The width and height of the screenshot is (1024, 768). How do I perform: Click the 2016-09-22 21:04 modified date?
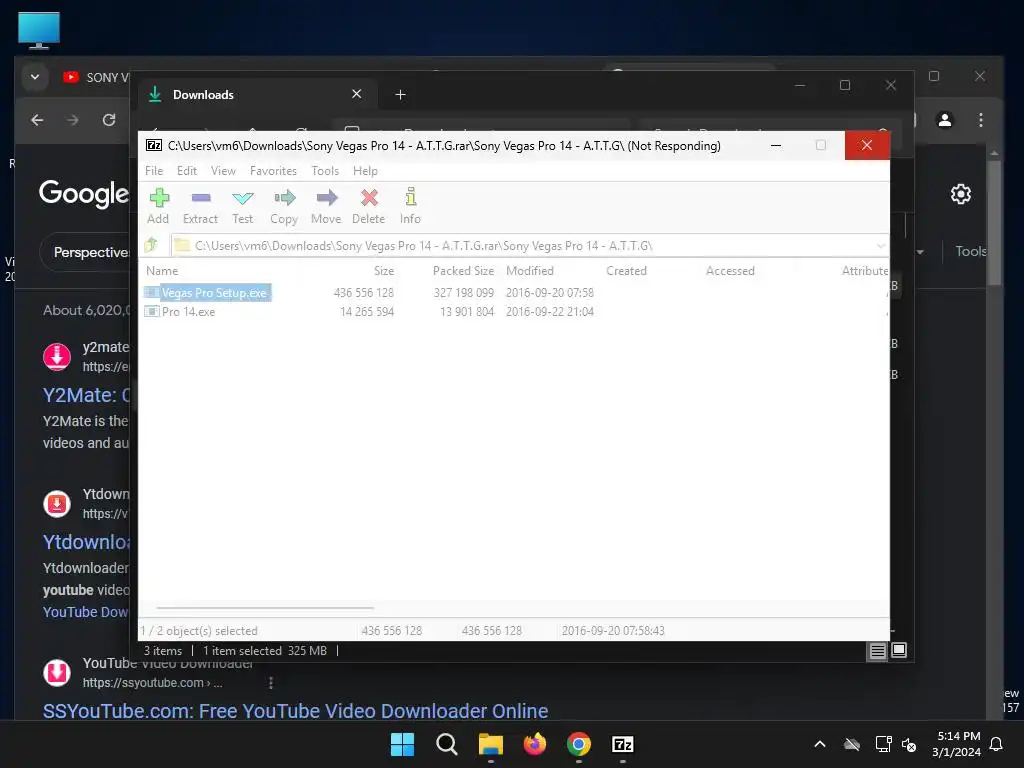549,312
